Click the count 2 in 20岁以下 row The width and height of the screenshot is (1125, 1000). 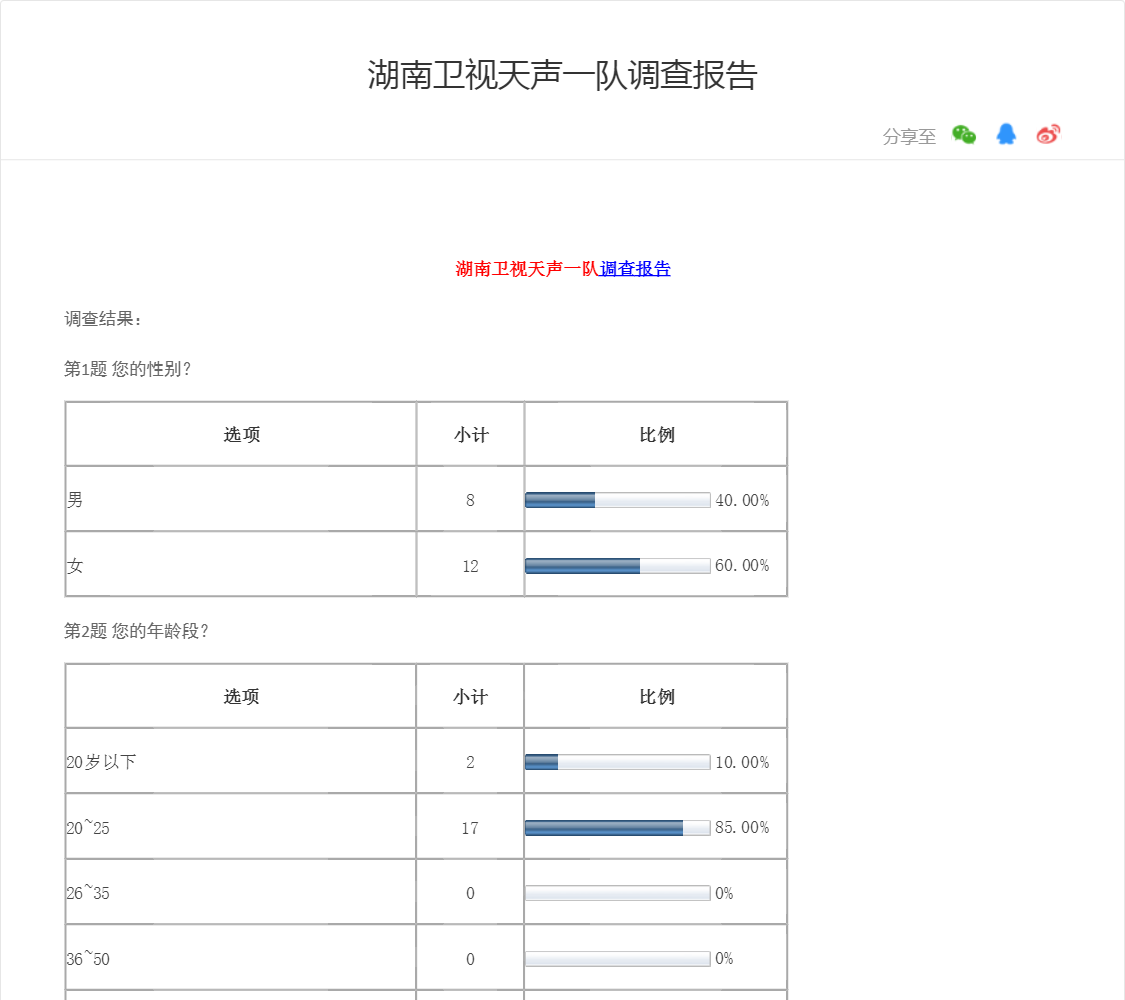(470, 762)
